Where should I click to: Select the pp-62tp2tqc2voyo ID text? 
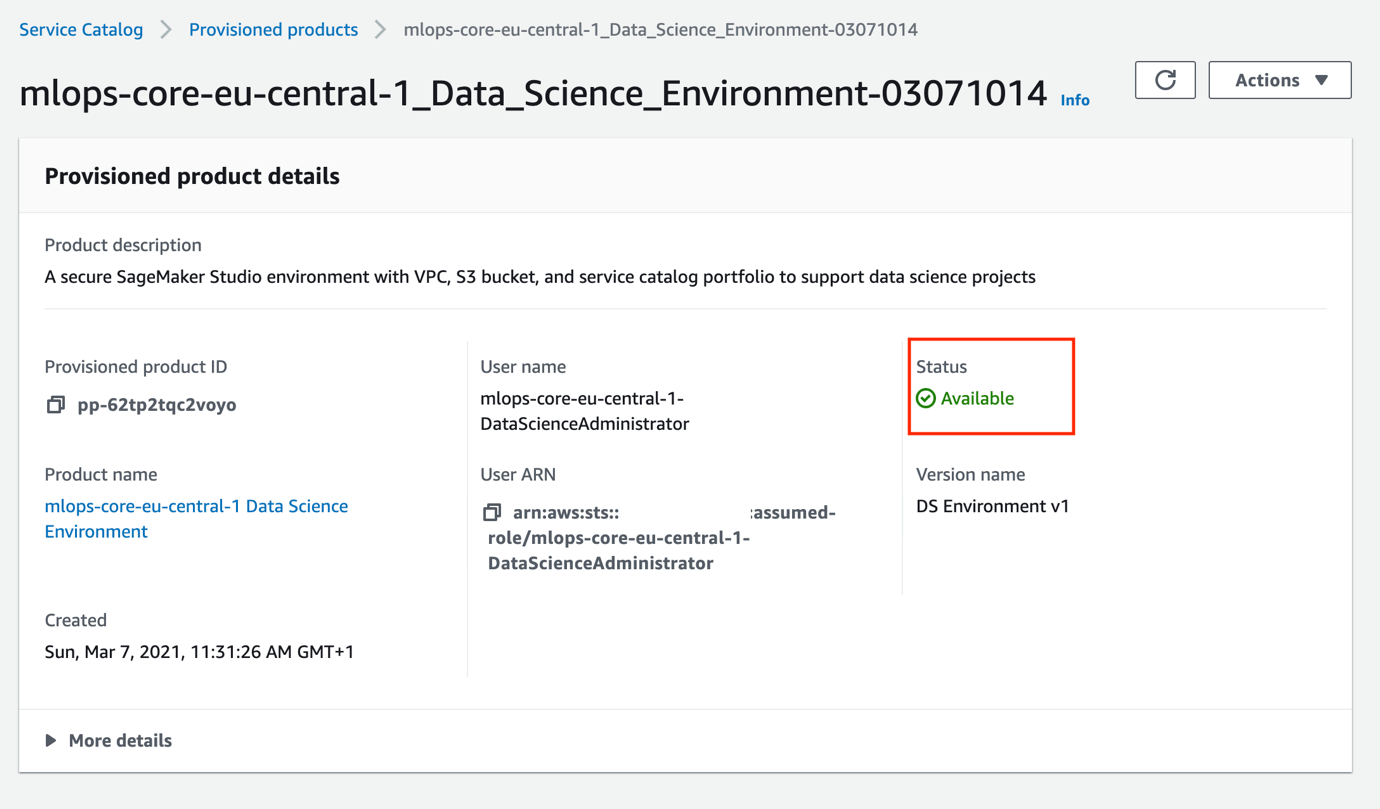coord(157,405)
